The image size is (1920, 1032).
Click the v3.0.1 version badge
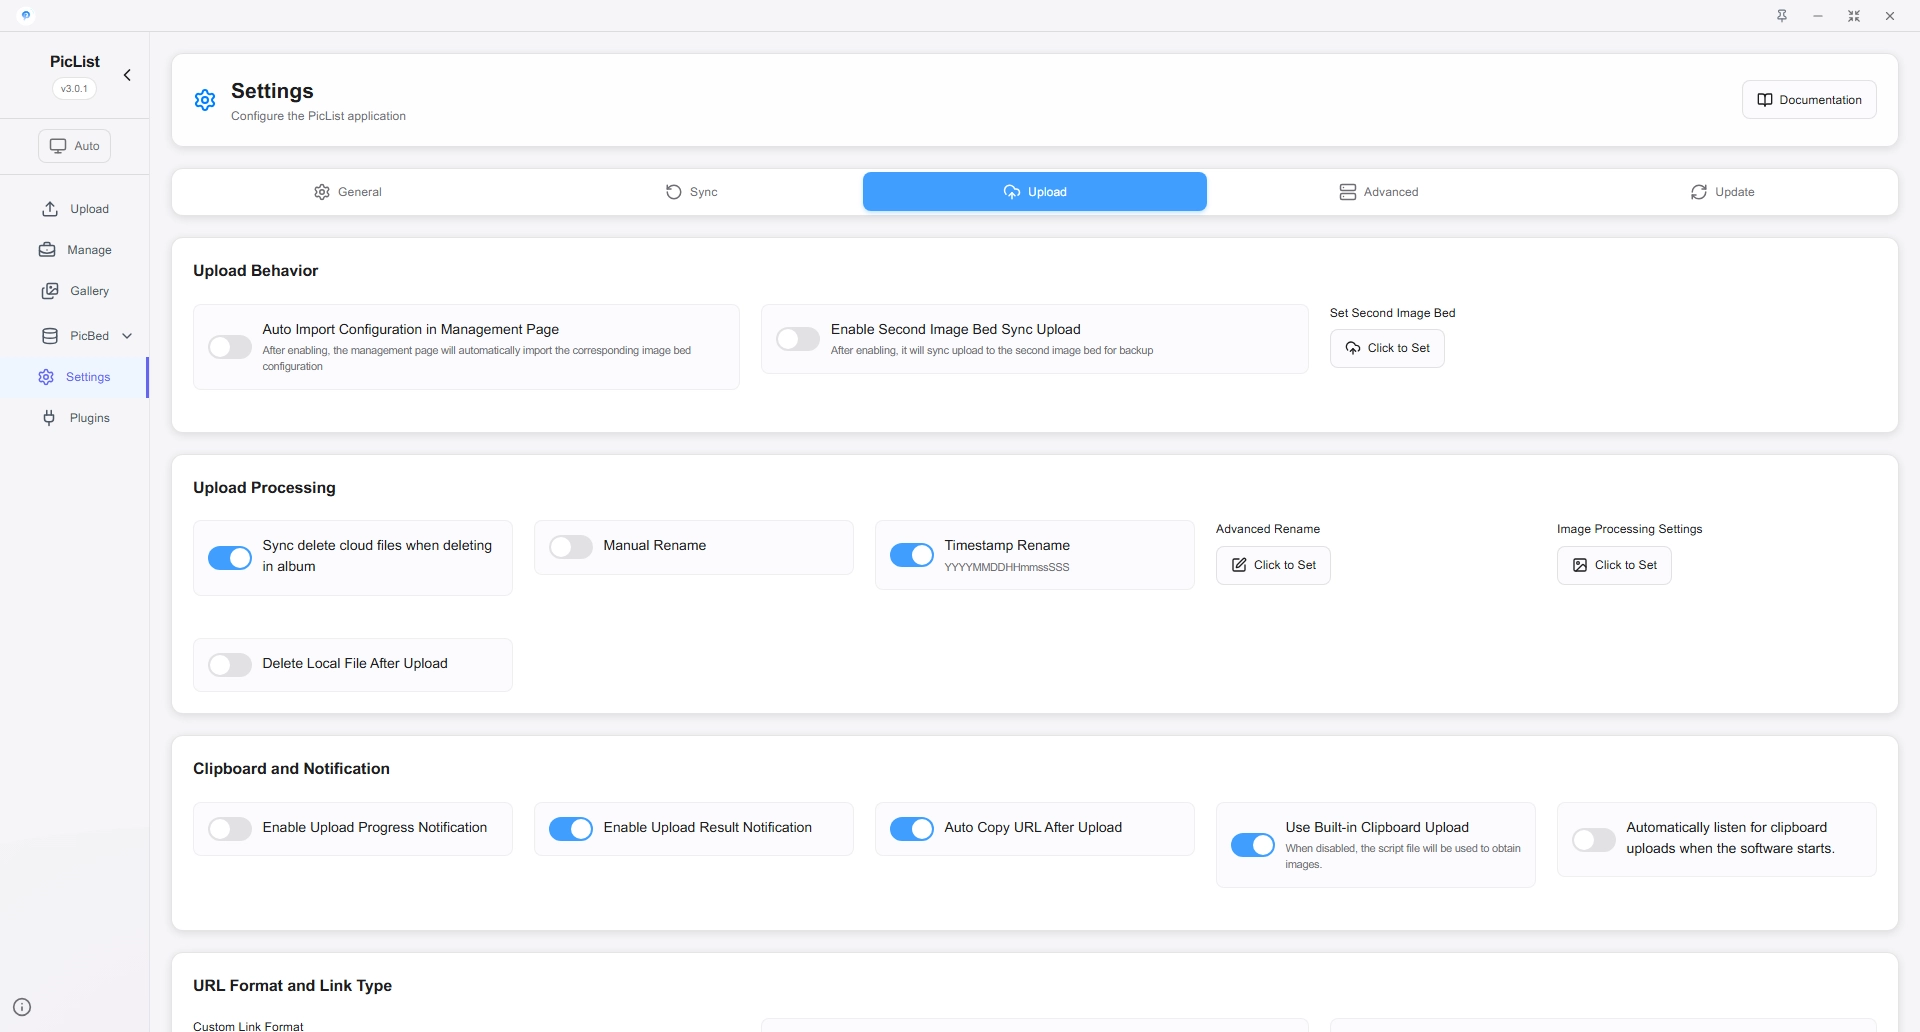click(x=74, y=89)
